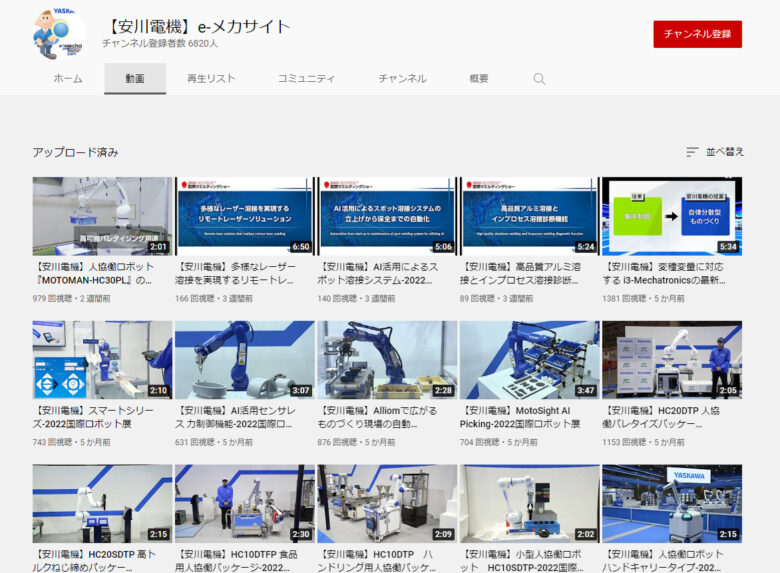
Task: Play the 2:10 スマートシリーズ video thumbnail
Action: (x=102, y=360)
